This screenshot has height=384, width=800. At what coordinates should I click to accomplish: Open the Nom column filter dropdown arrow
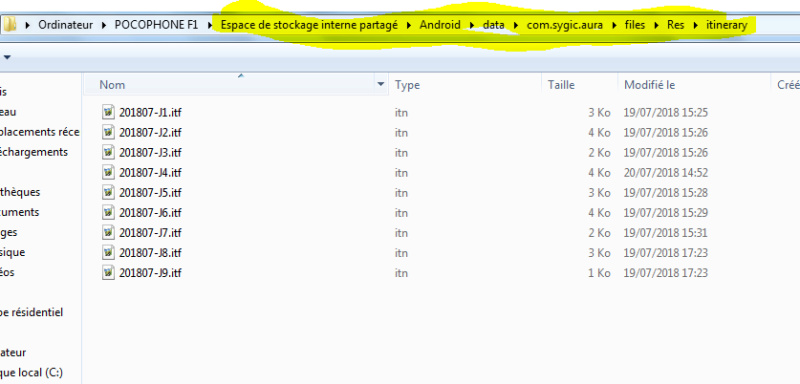coord(381,84)
